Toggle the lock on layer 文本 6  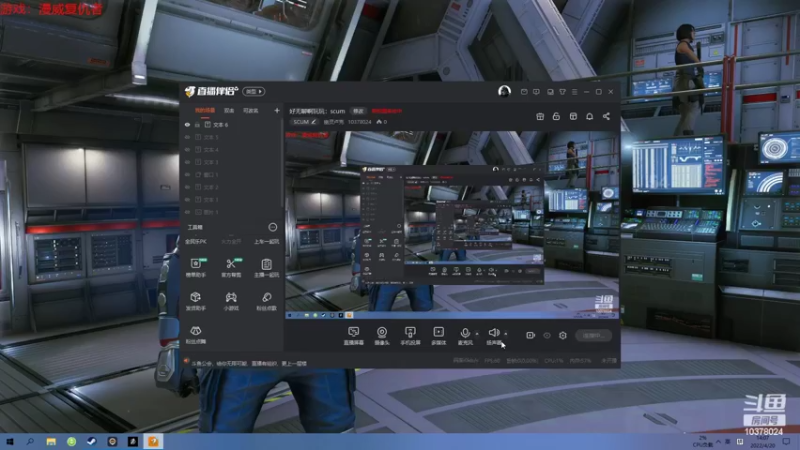pos(197,124)
